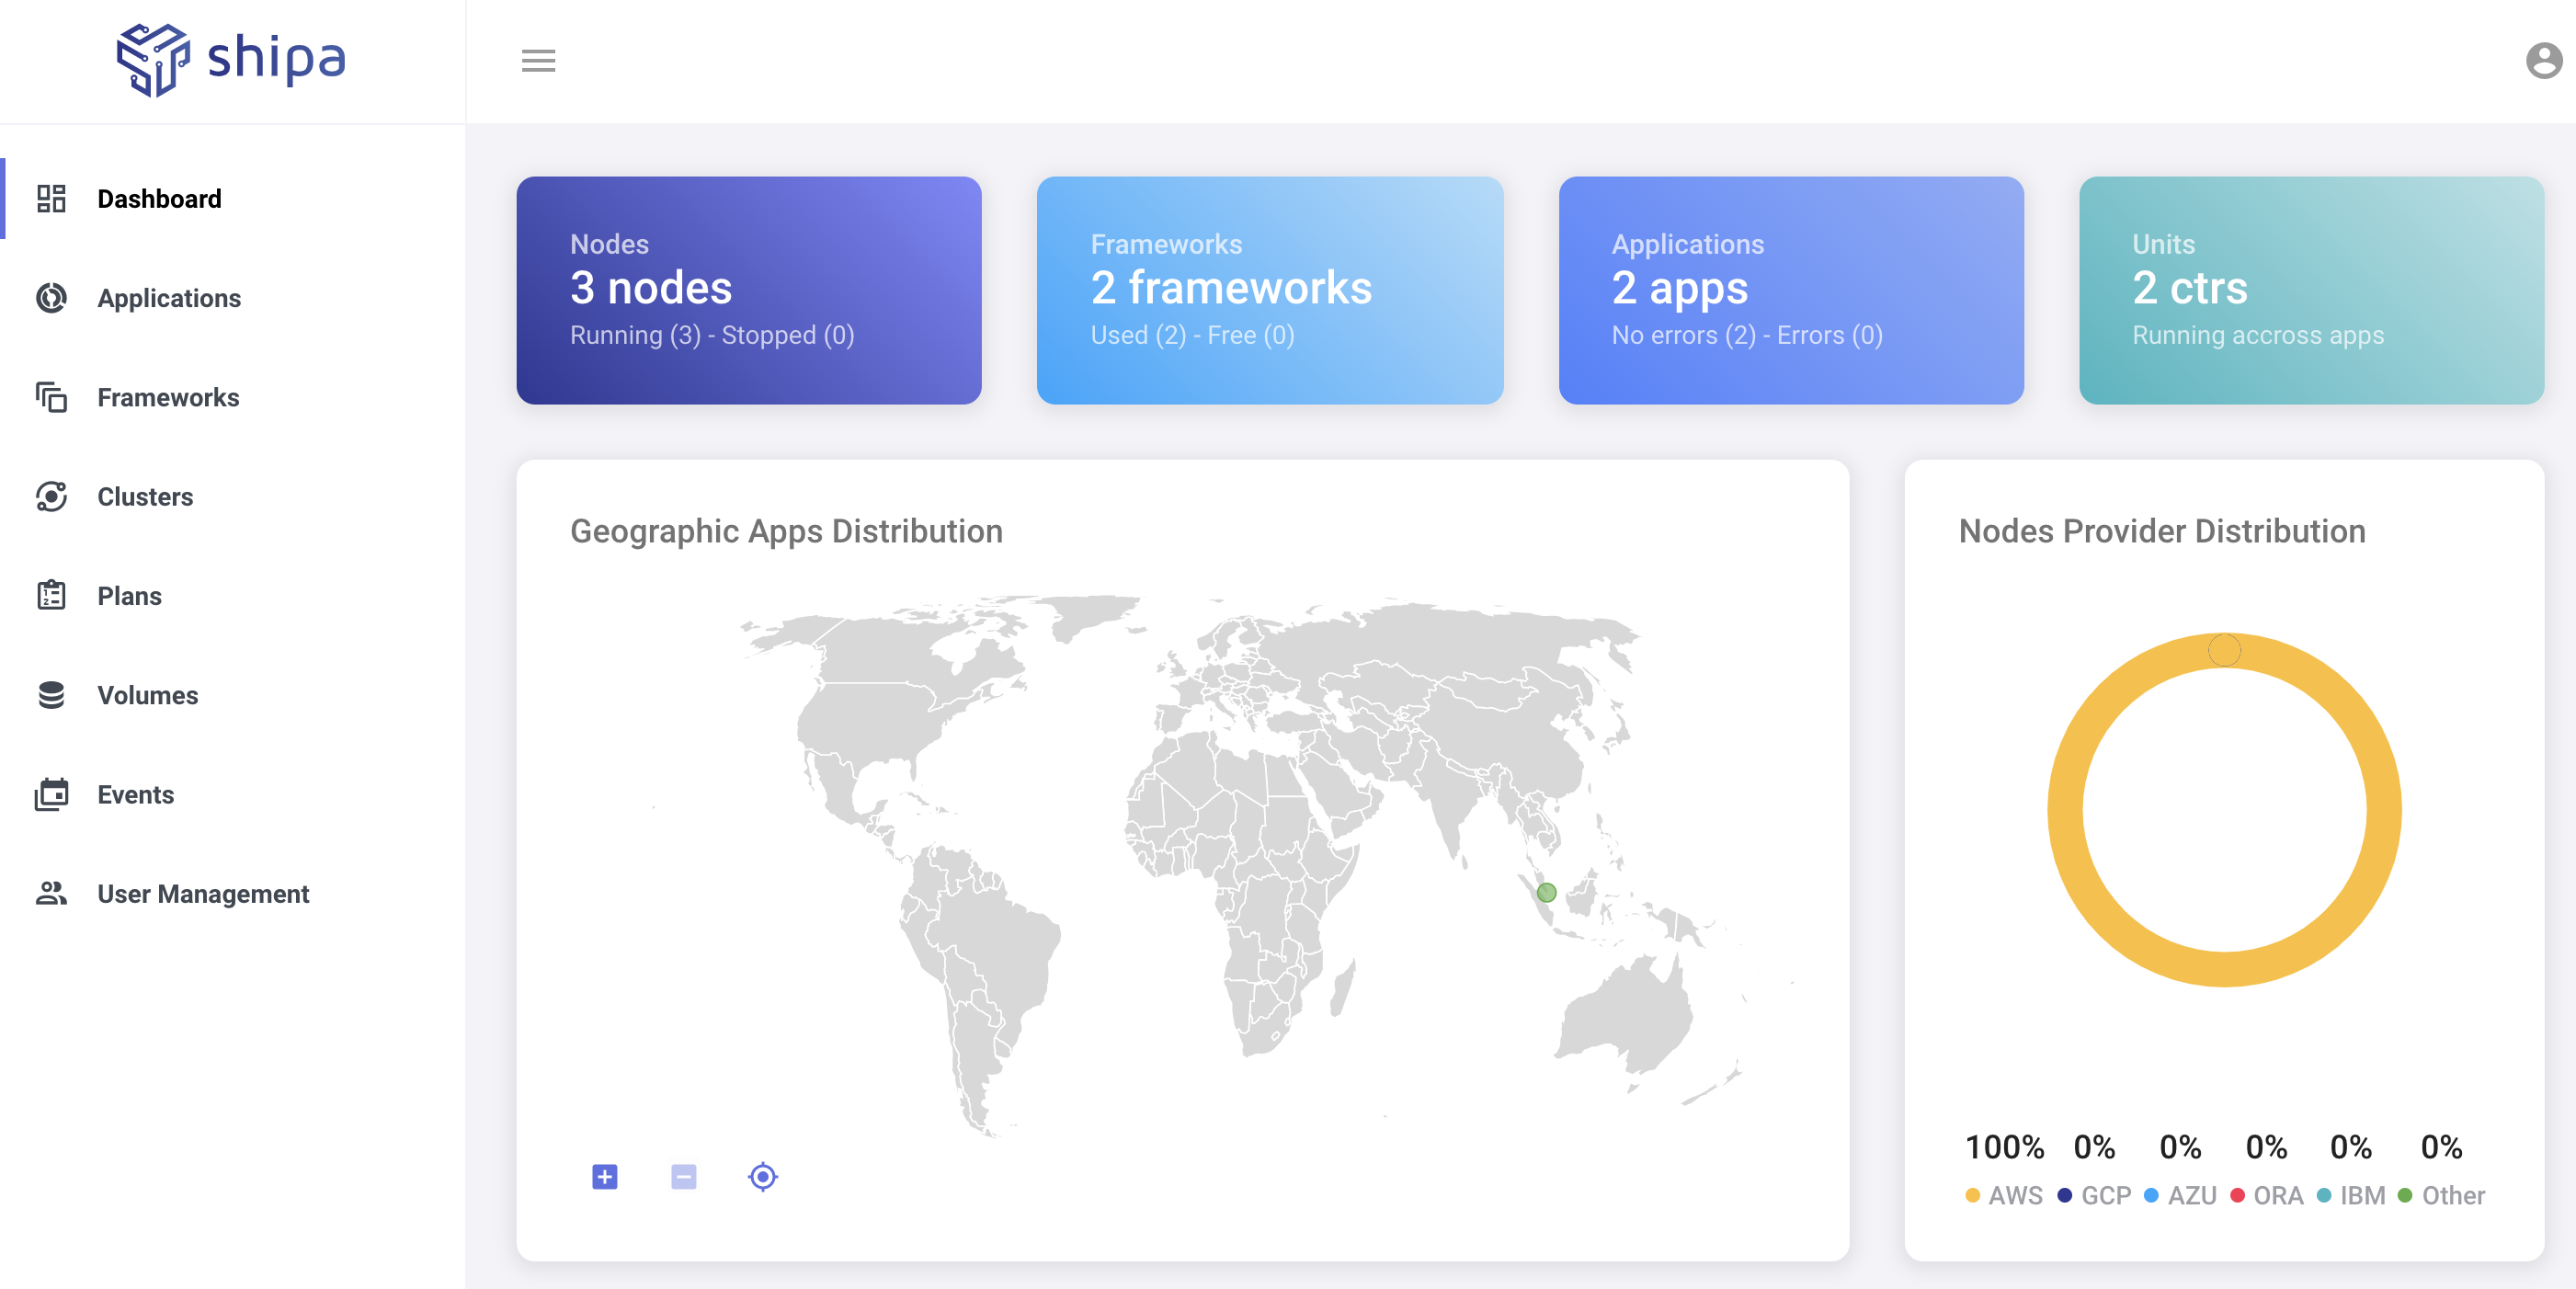Toggle the GCP legend entry
2576x1289 pixels.
(x=2094, y=1195)
